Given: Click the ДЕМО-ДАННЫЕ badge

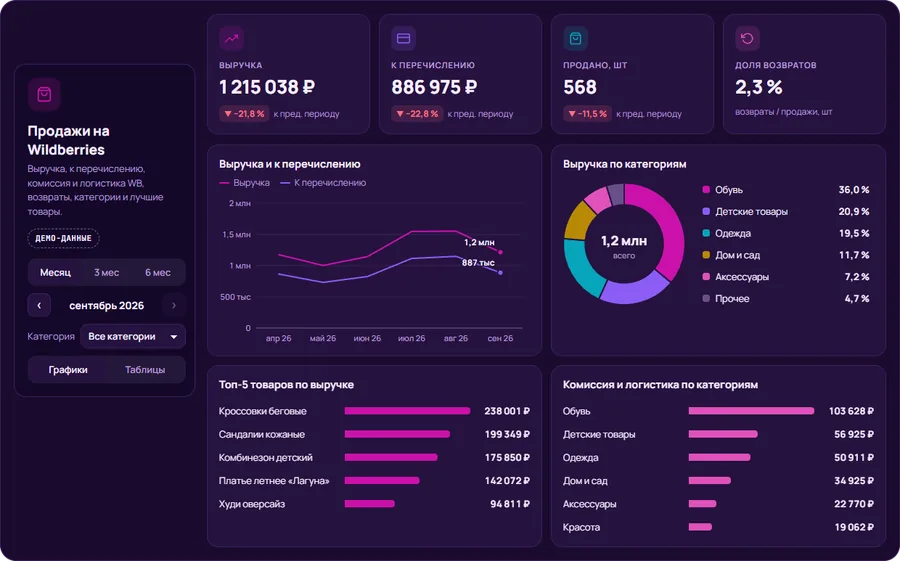Looking at the screenshot, I should 63,238.
